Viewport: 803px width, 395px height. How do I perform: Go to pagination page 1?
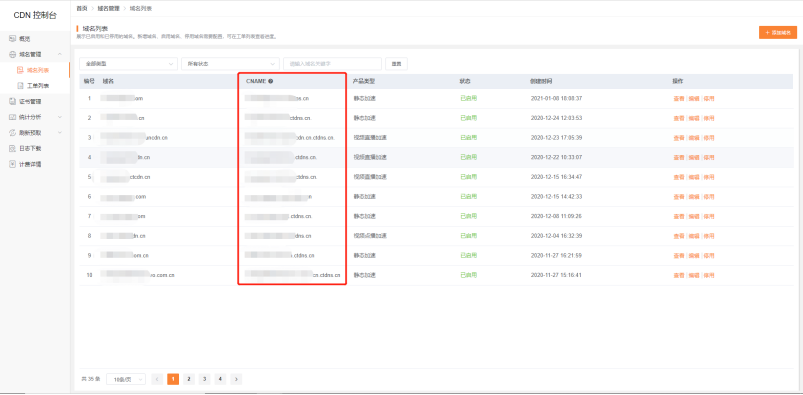(173, 379)
